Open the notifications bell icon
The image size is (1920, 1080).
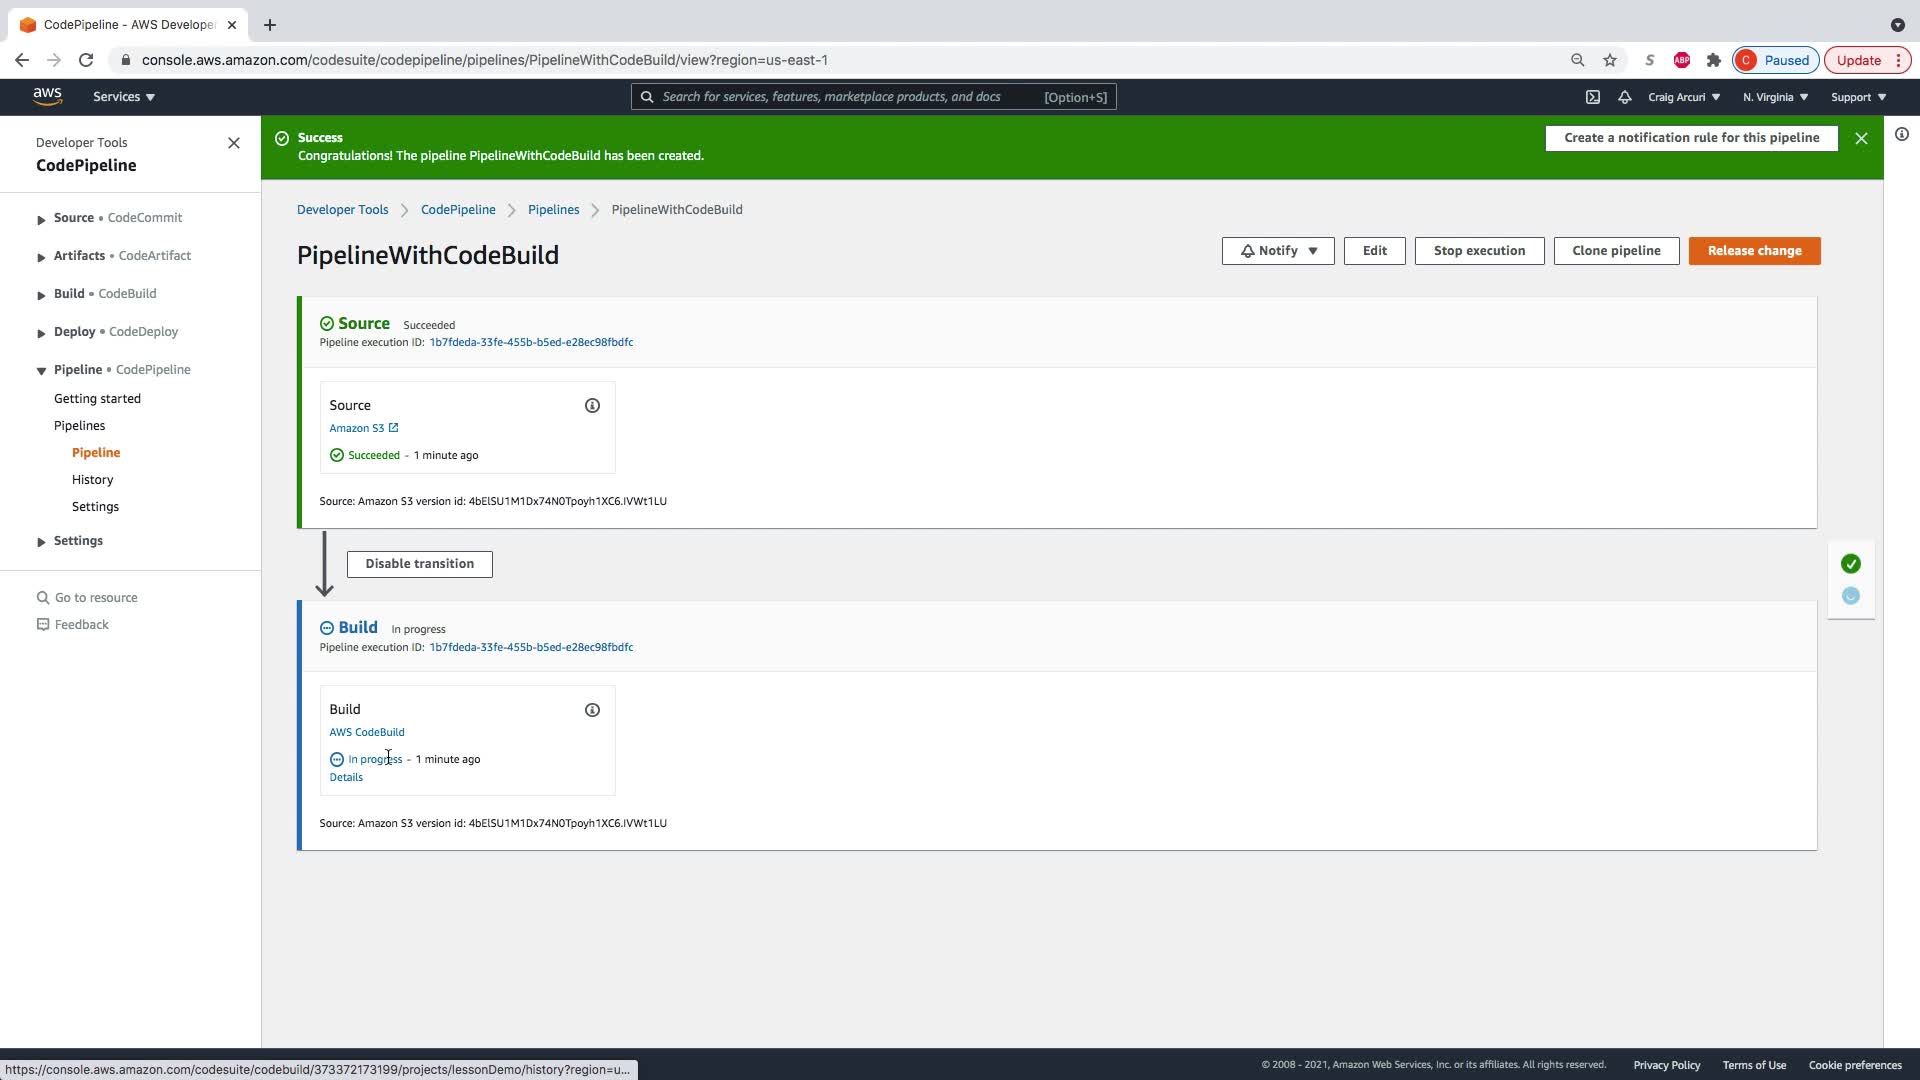point(1625,97)
